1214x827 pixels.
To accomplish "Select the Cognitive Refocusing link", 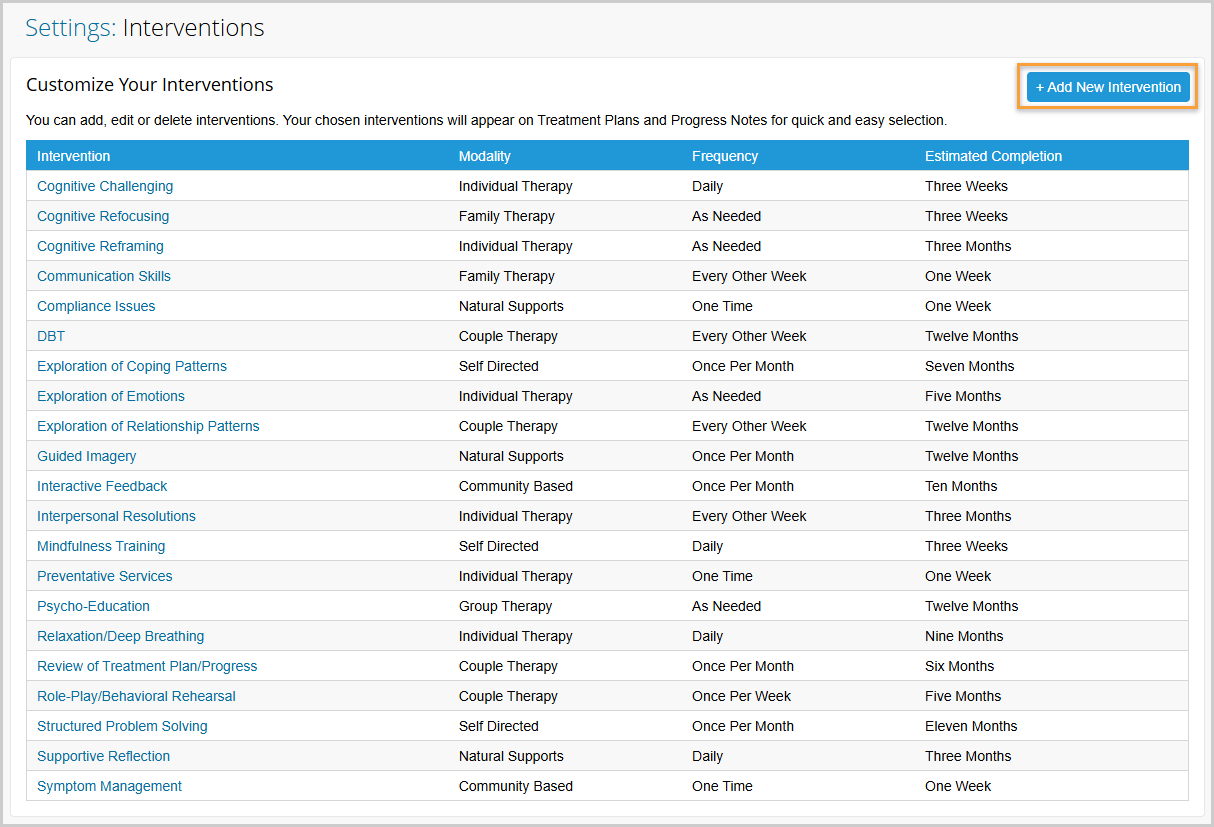I will tap(103, 216).
